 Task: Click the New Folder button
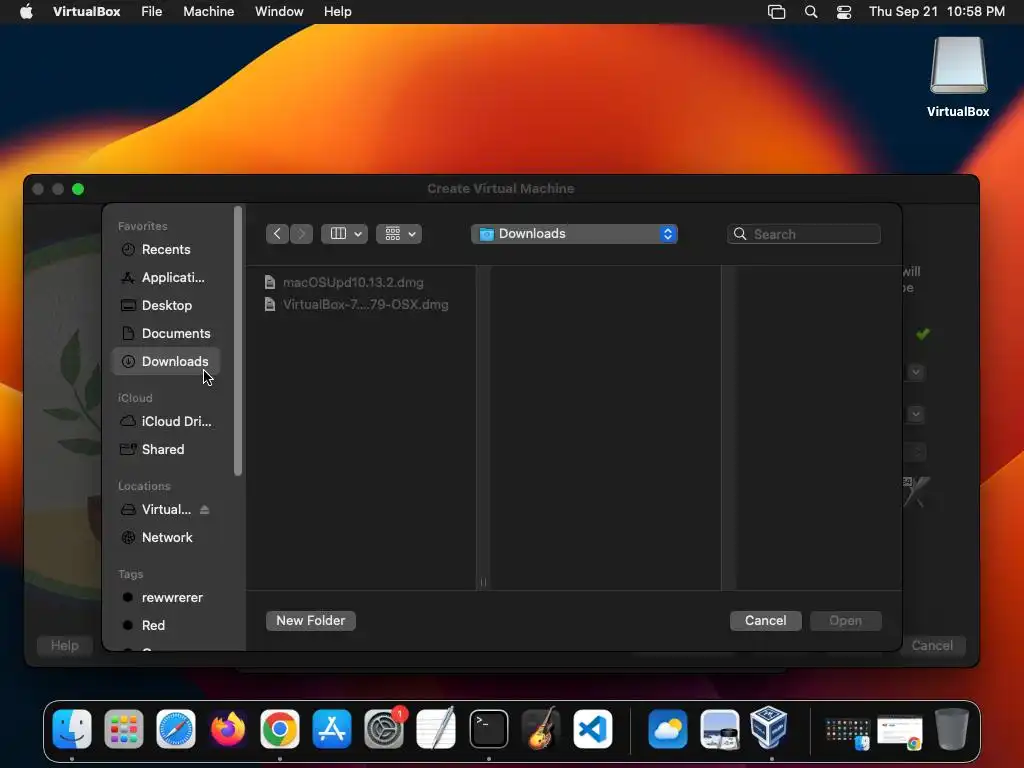(x=311, y=620)
